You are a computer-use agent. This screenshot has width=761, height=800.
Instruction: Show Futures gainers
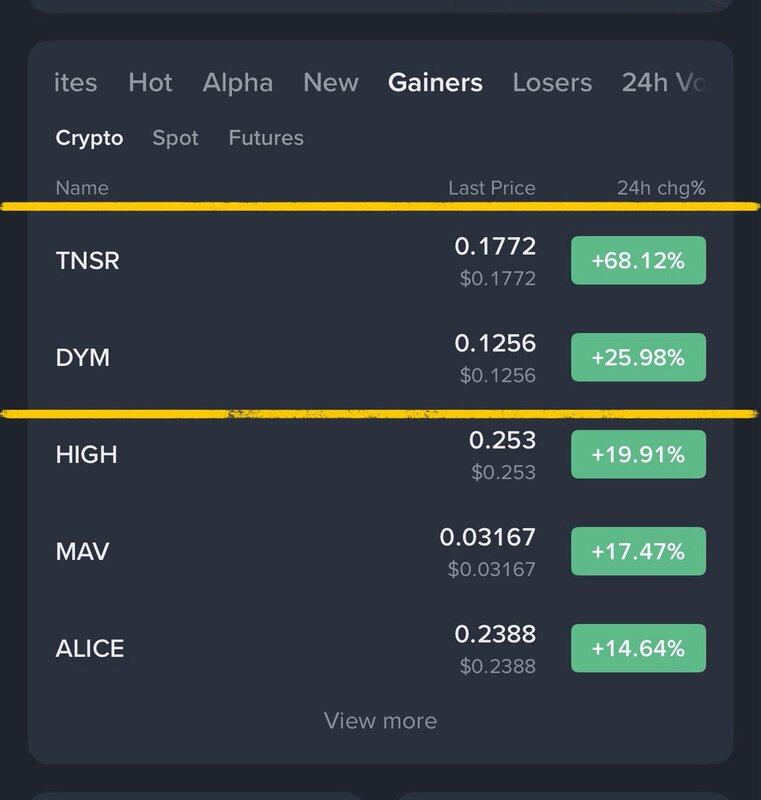pos(266,138)
